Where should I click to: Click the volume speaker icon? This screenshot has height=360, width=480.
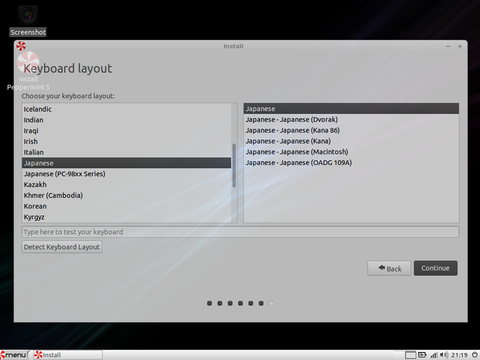pos(444,355)
